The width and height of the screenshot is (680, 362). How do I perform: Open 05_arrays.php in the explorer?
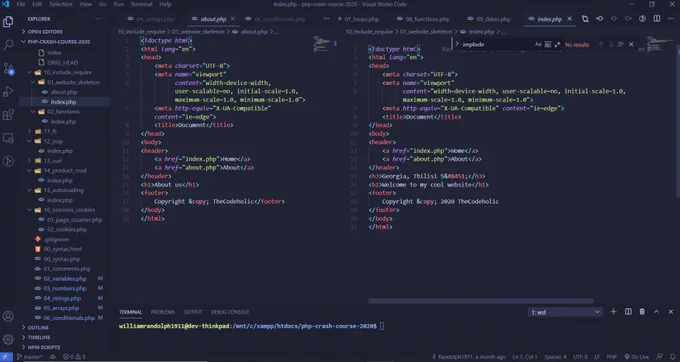(x=61, y=308)
